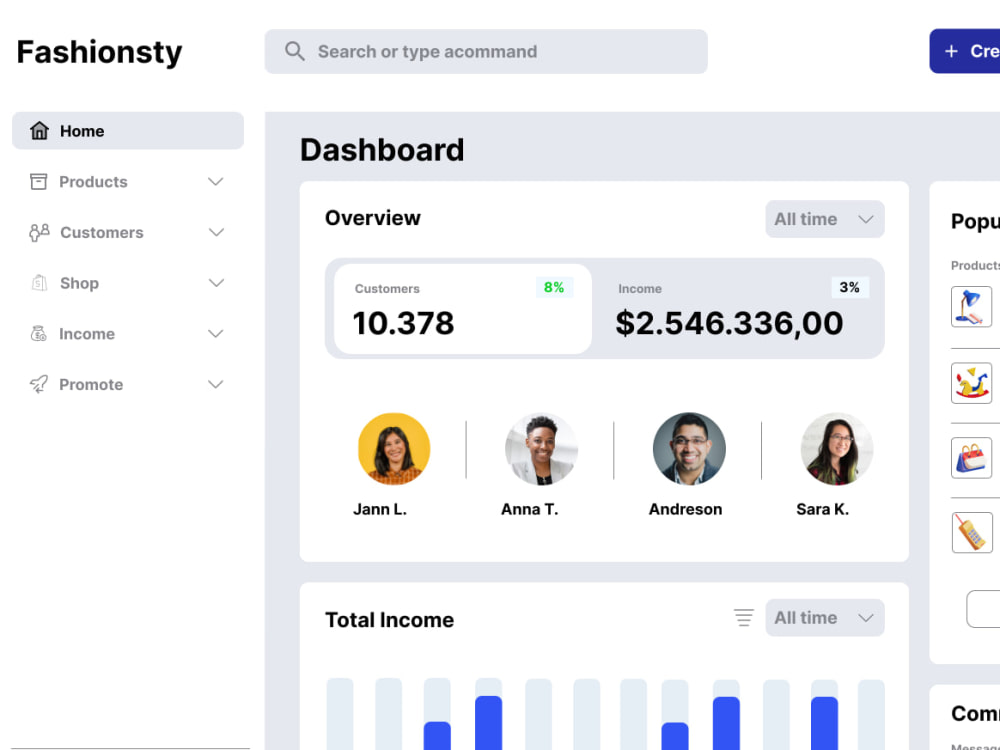Click the Promote rocket icon
This screenshot has width=1000, height=750.
pyautogui.click(x=38, y=384)
